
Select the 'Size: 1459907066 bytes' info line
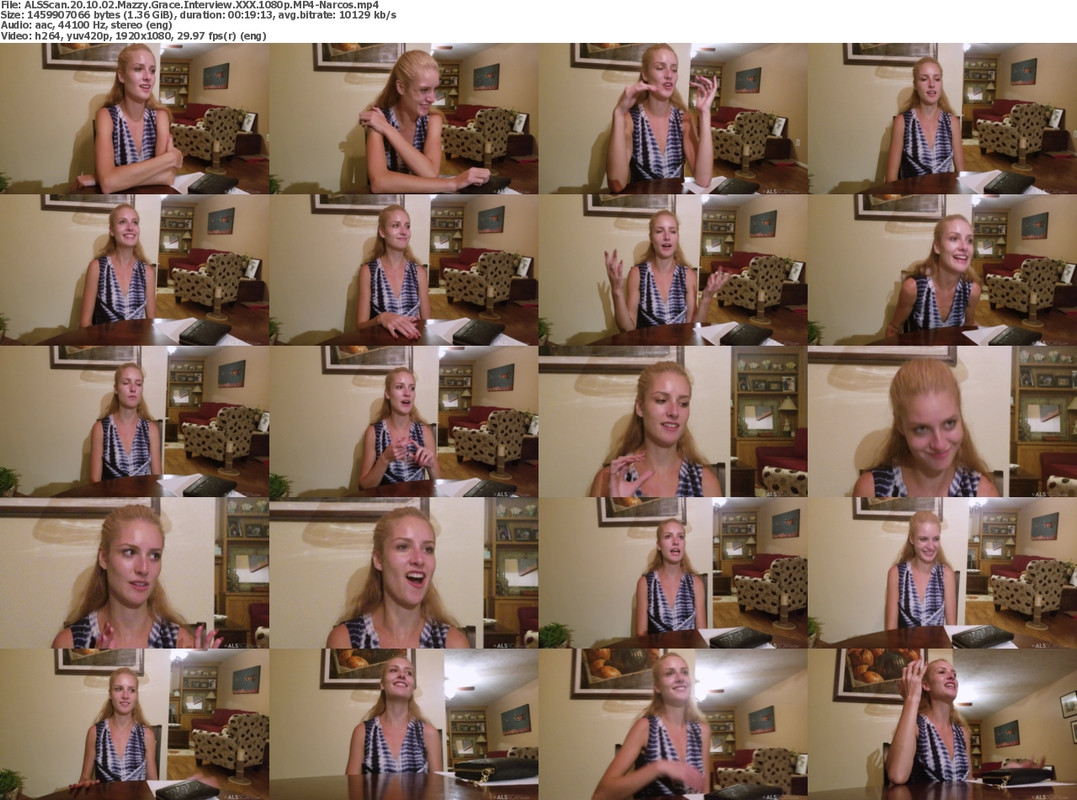198,15
